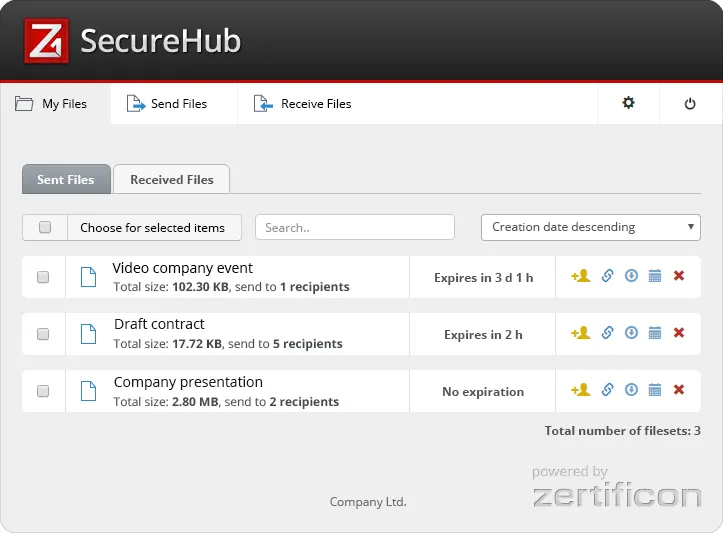Check the Video company event checkbox
The height and width of the screenshot is (533, 723).
point(43,277)
